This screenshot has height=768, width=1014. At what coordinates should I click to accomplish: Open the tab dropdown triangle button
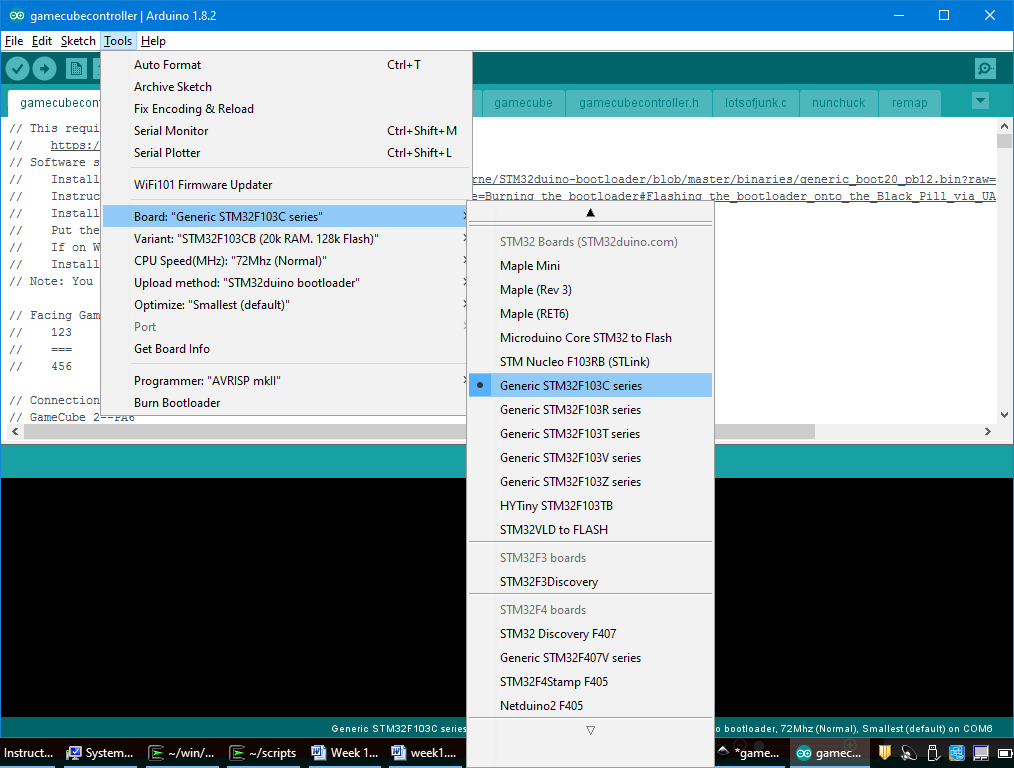pos(980,101)
